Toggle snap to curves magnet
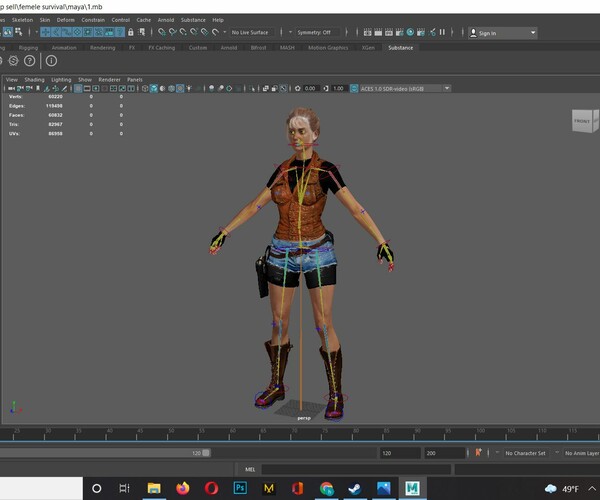Image resolution: width=600 pixels, height=500 pixels. click(172, 33)
